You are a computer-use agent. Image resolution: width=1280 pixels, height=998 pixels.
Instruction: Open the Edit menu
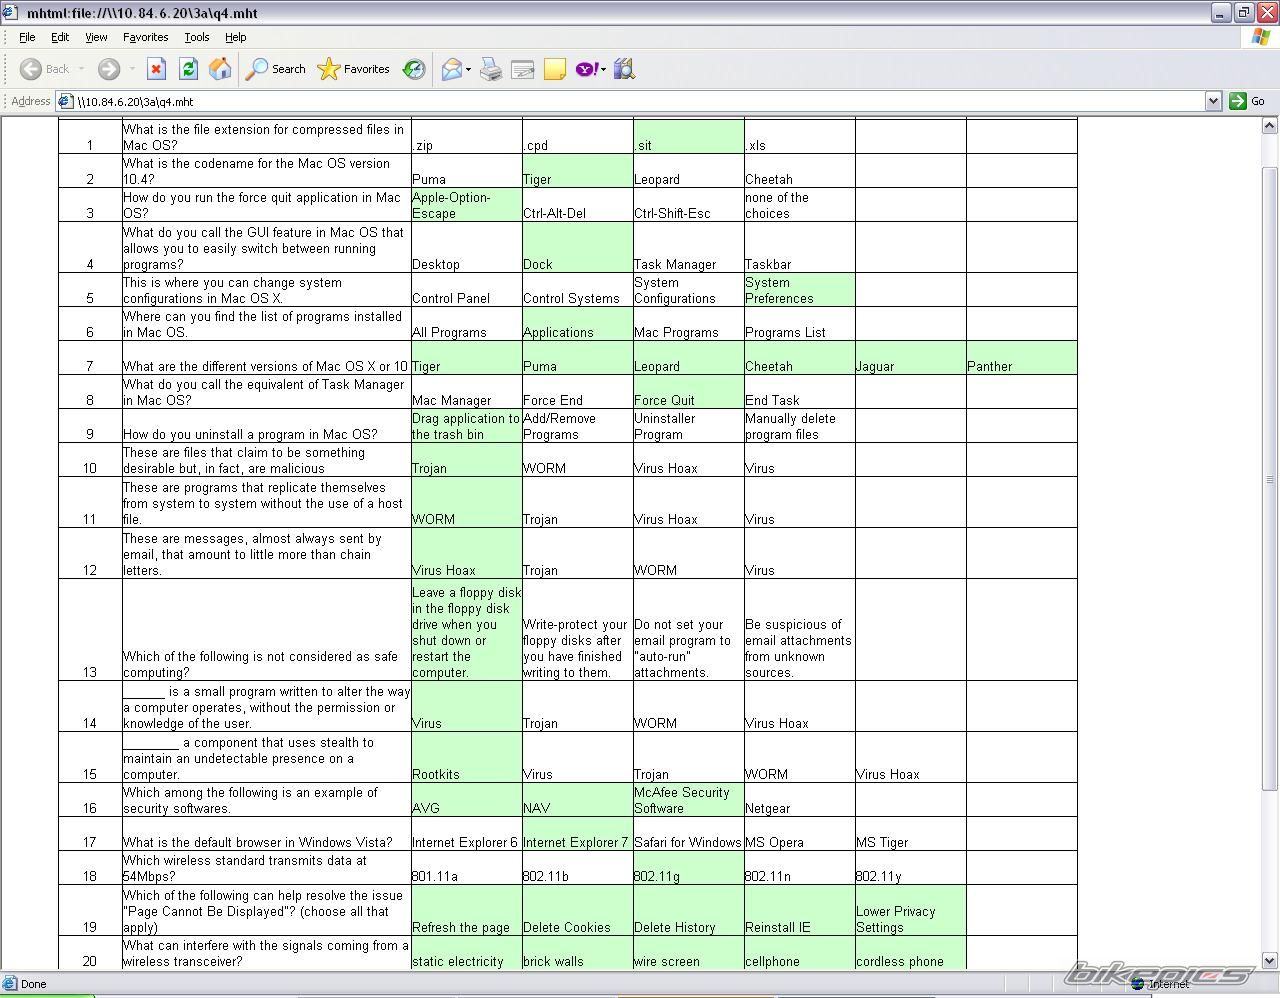60,37
